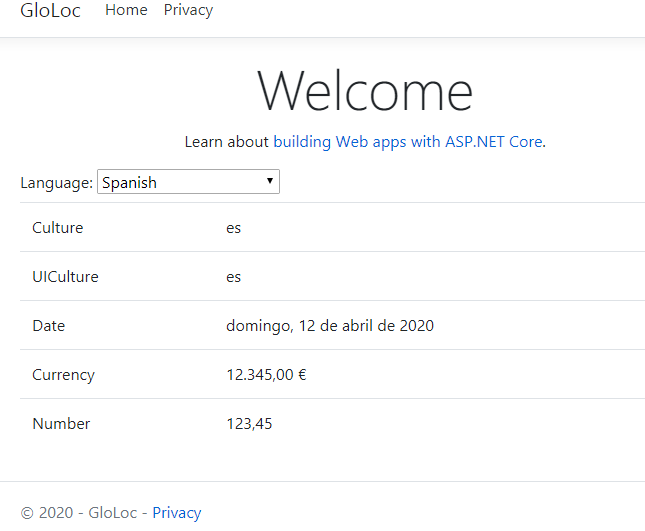Click the 'UICulture' row label
The width and height of the screenshot is (645, 531).
coord(65,276)
